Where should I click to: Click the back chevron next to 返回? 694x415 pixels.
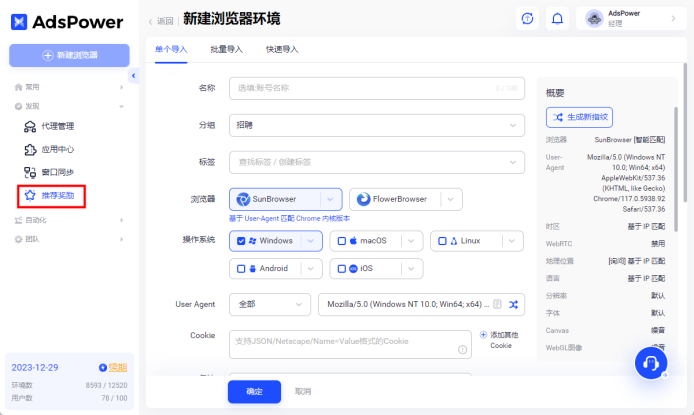point(150,21)
